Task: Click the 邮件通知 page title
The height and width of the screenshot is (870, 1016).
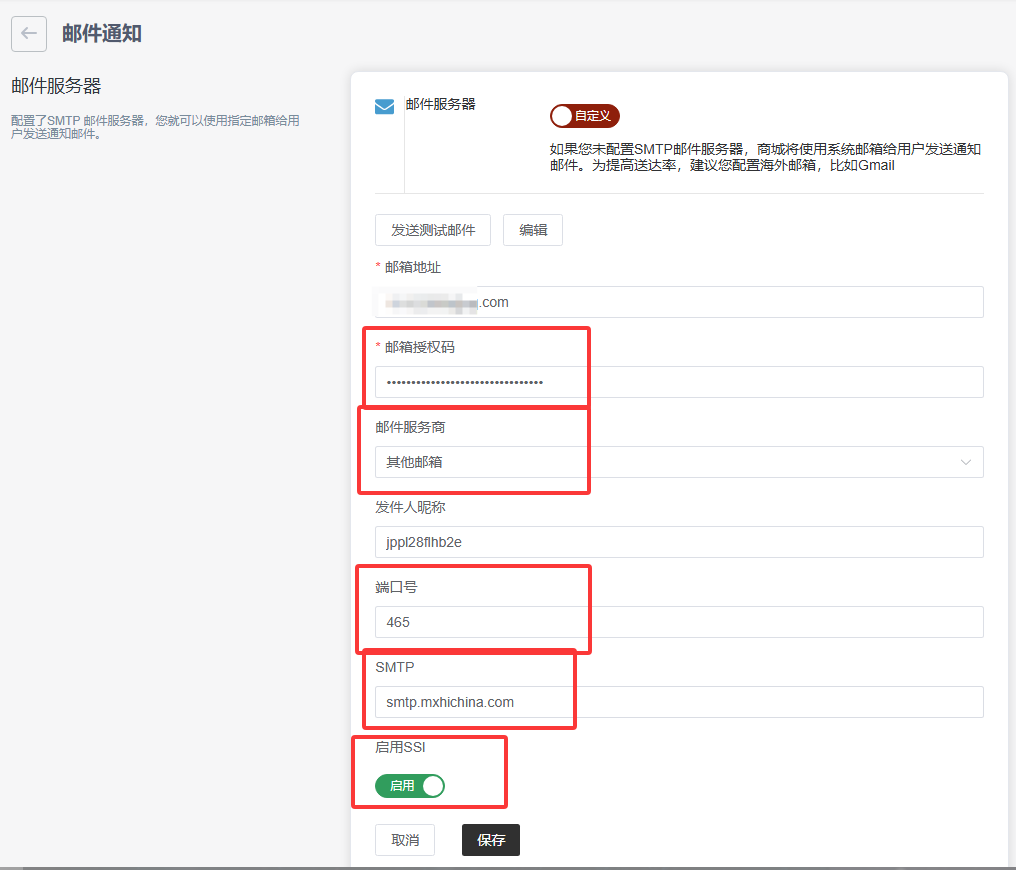Action: (102, 33)
